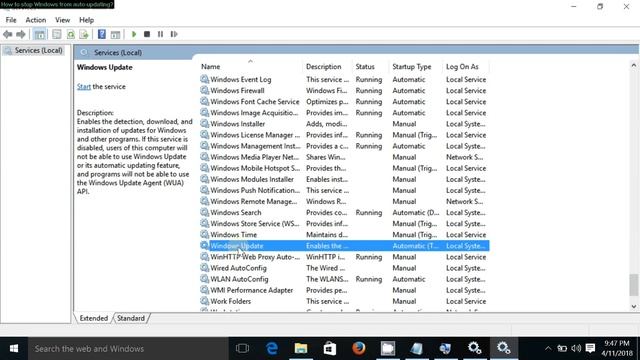Click the Refresh toolbar icon
This screenshot has height=360, width=640.
pos(71,34)
